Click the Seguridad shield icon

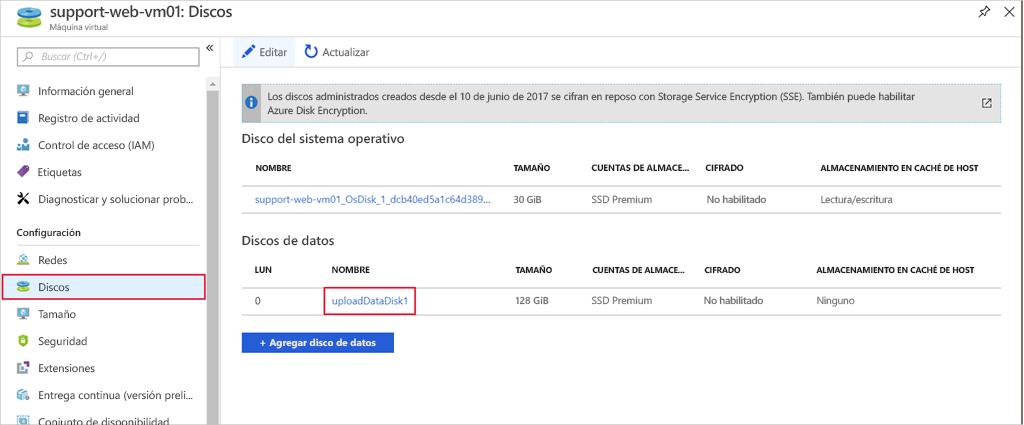23,341
